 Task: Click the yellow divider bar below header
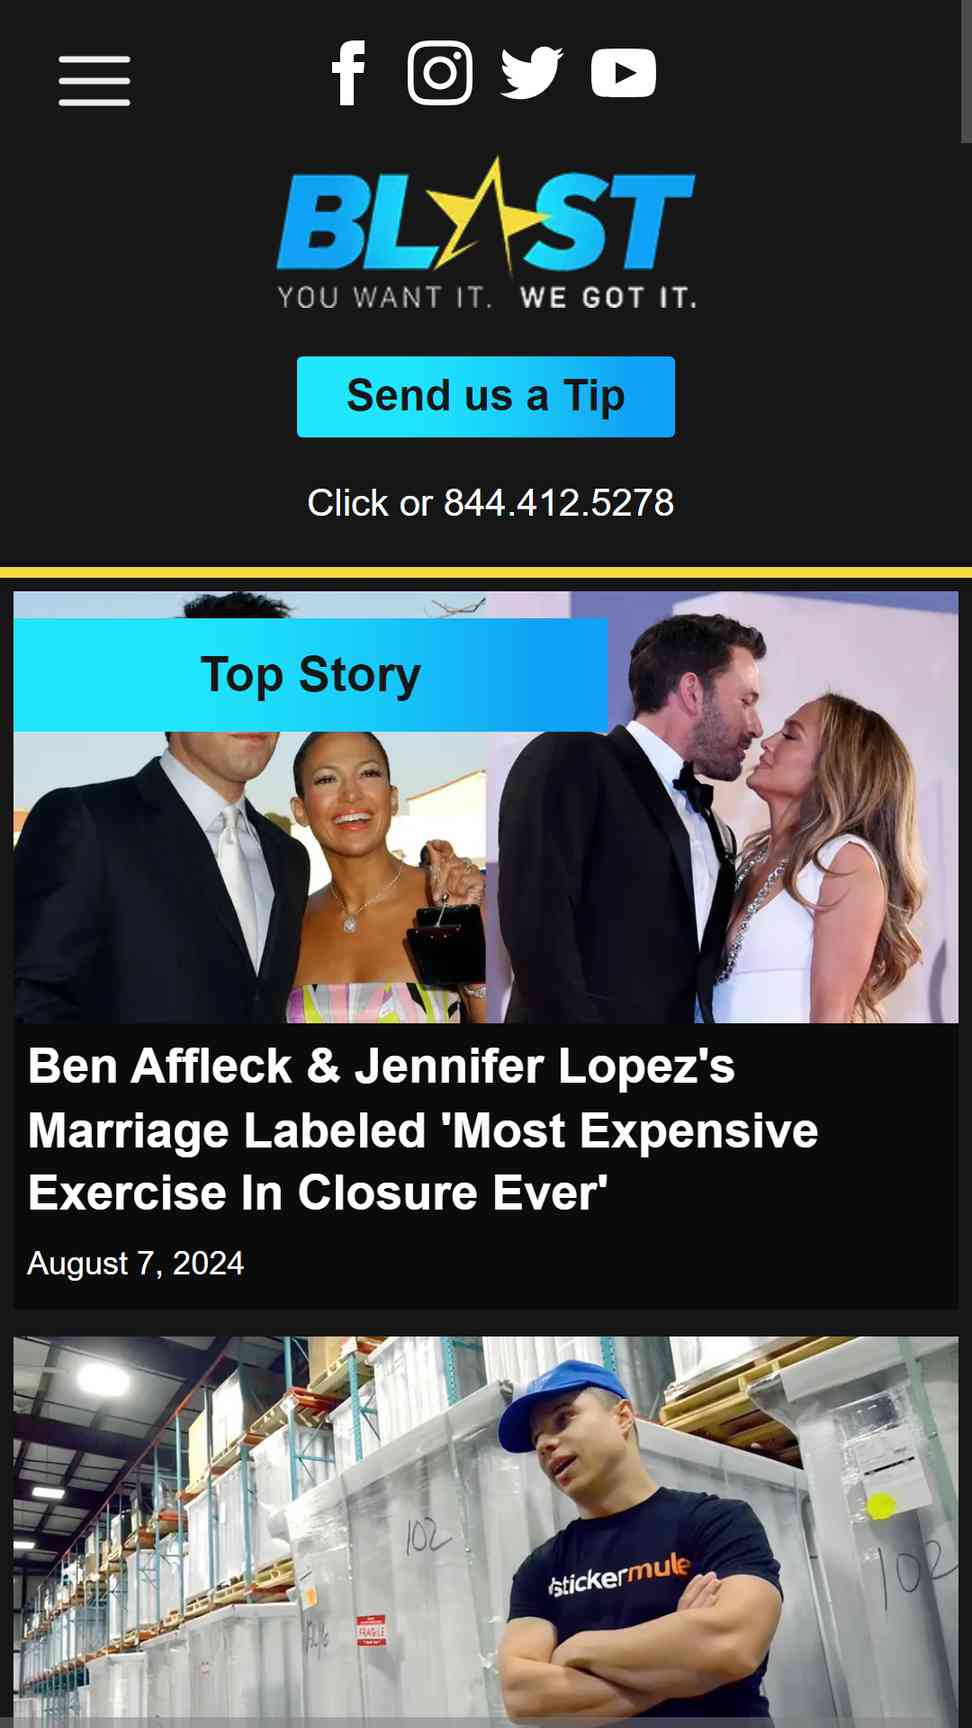click(486, 573)
